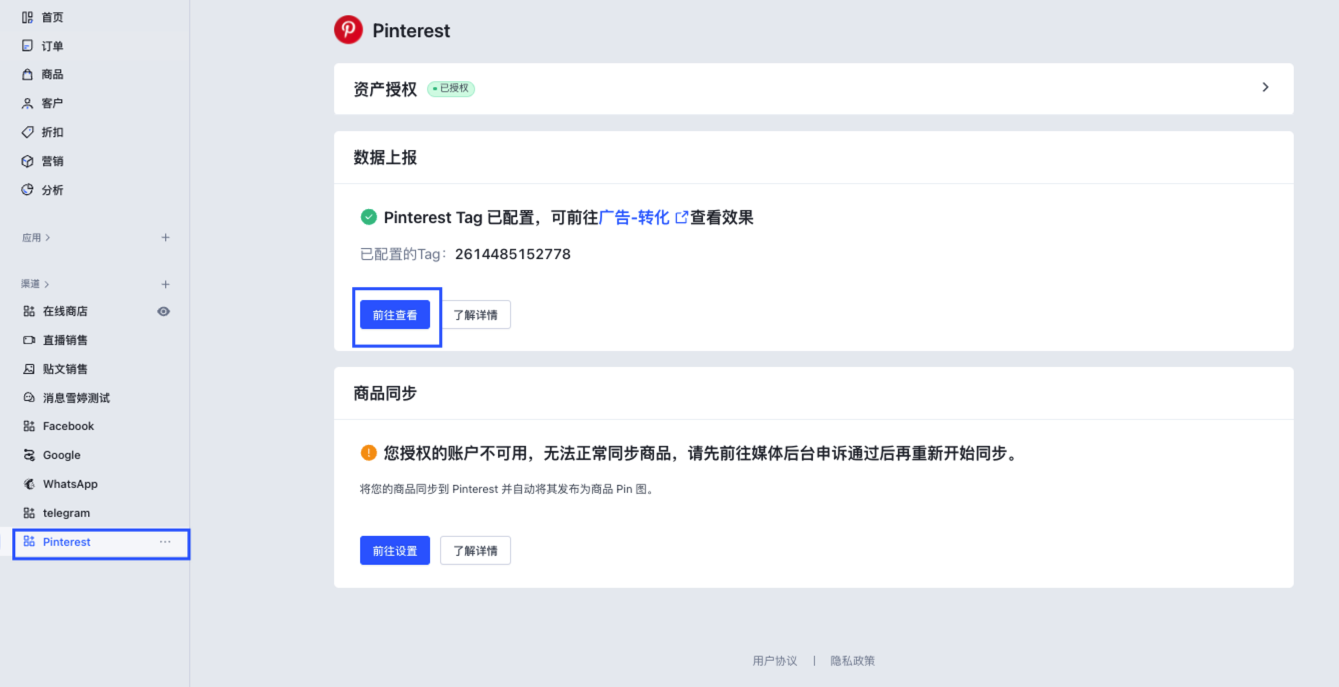Click the 商品同步 section heading
Screen dimensions: 1339x687
coord(385,393)
